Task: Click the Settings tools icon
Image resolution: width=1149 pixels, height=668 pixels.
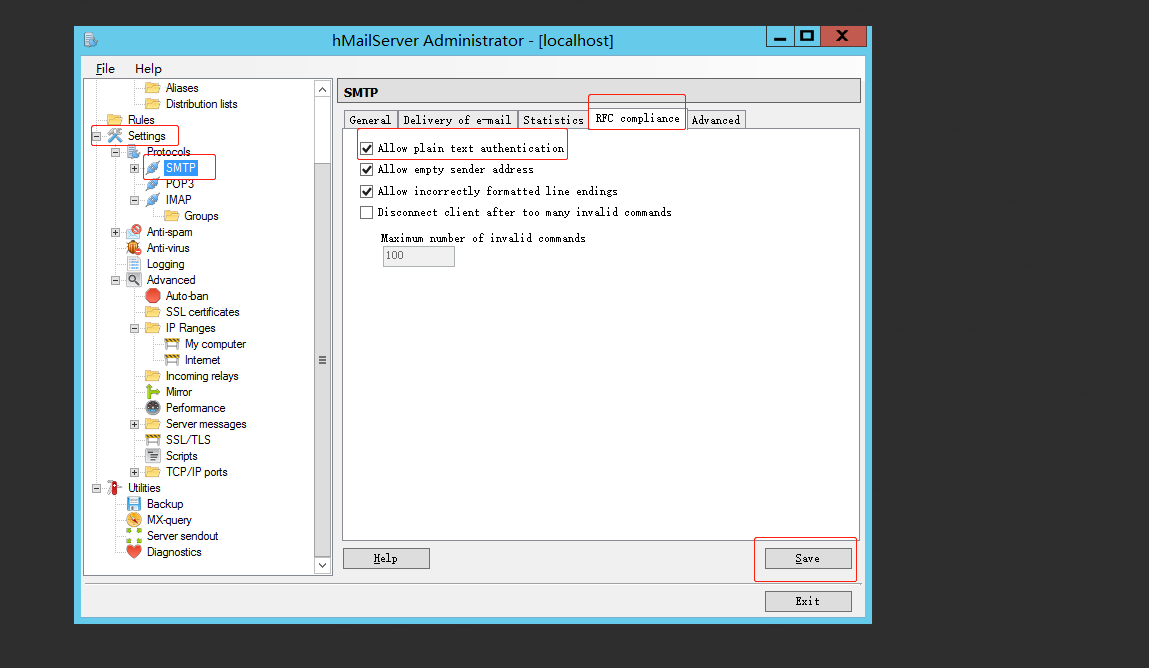Action: [x=115, y=136]
